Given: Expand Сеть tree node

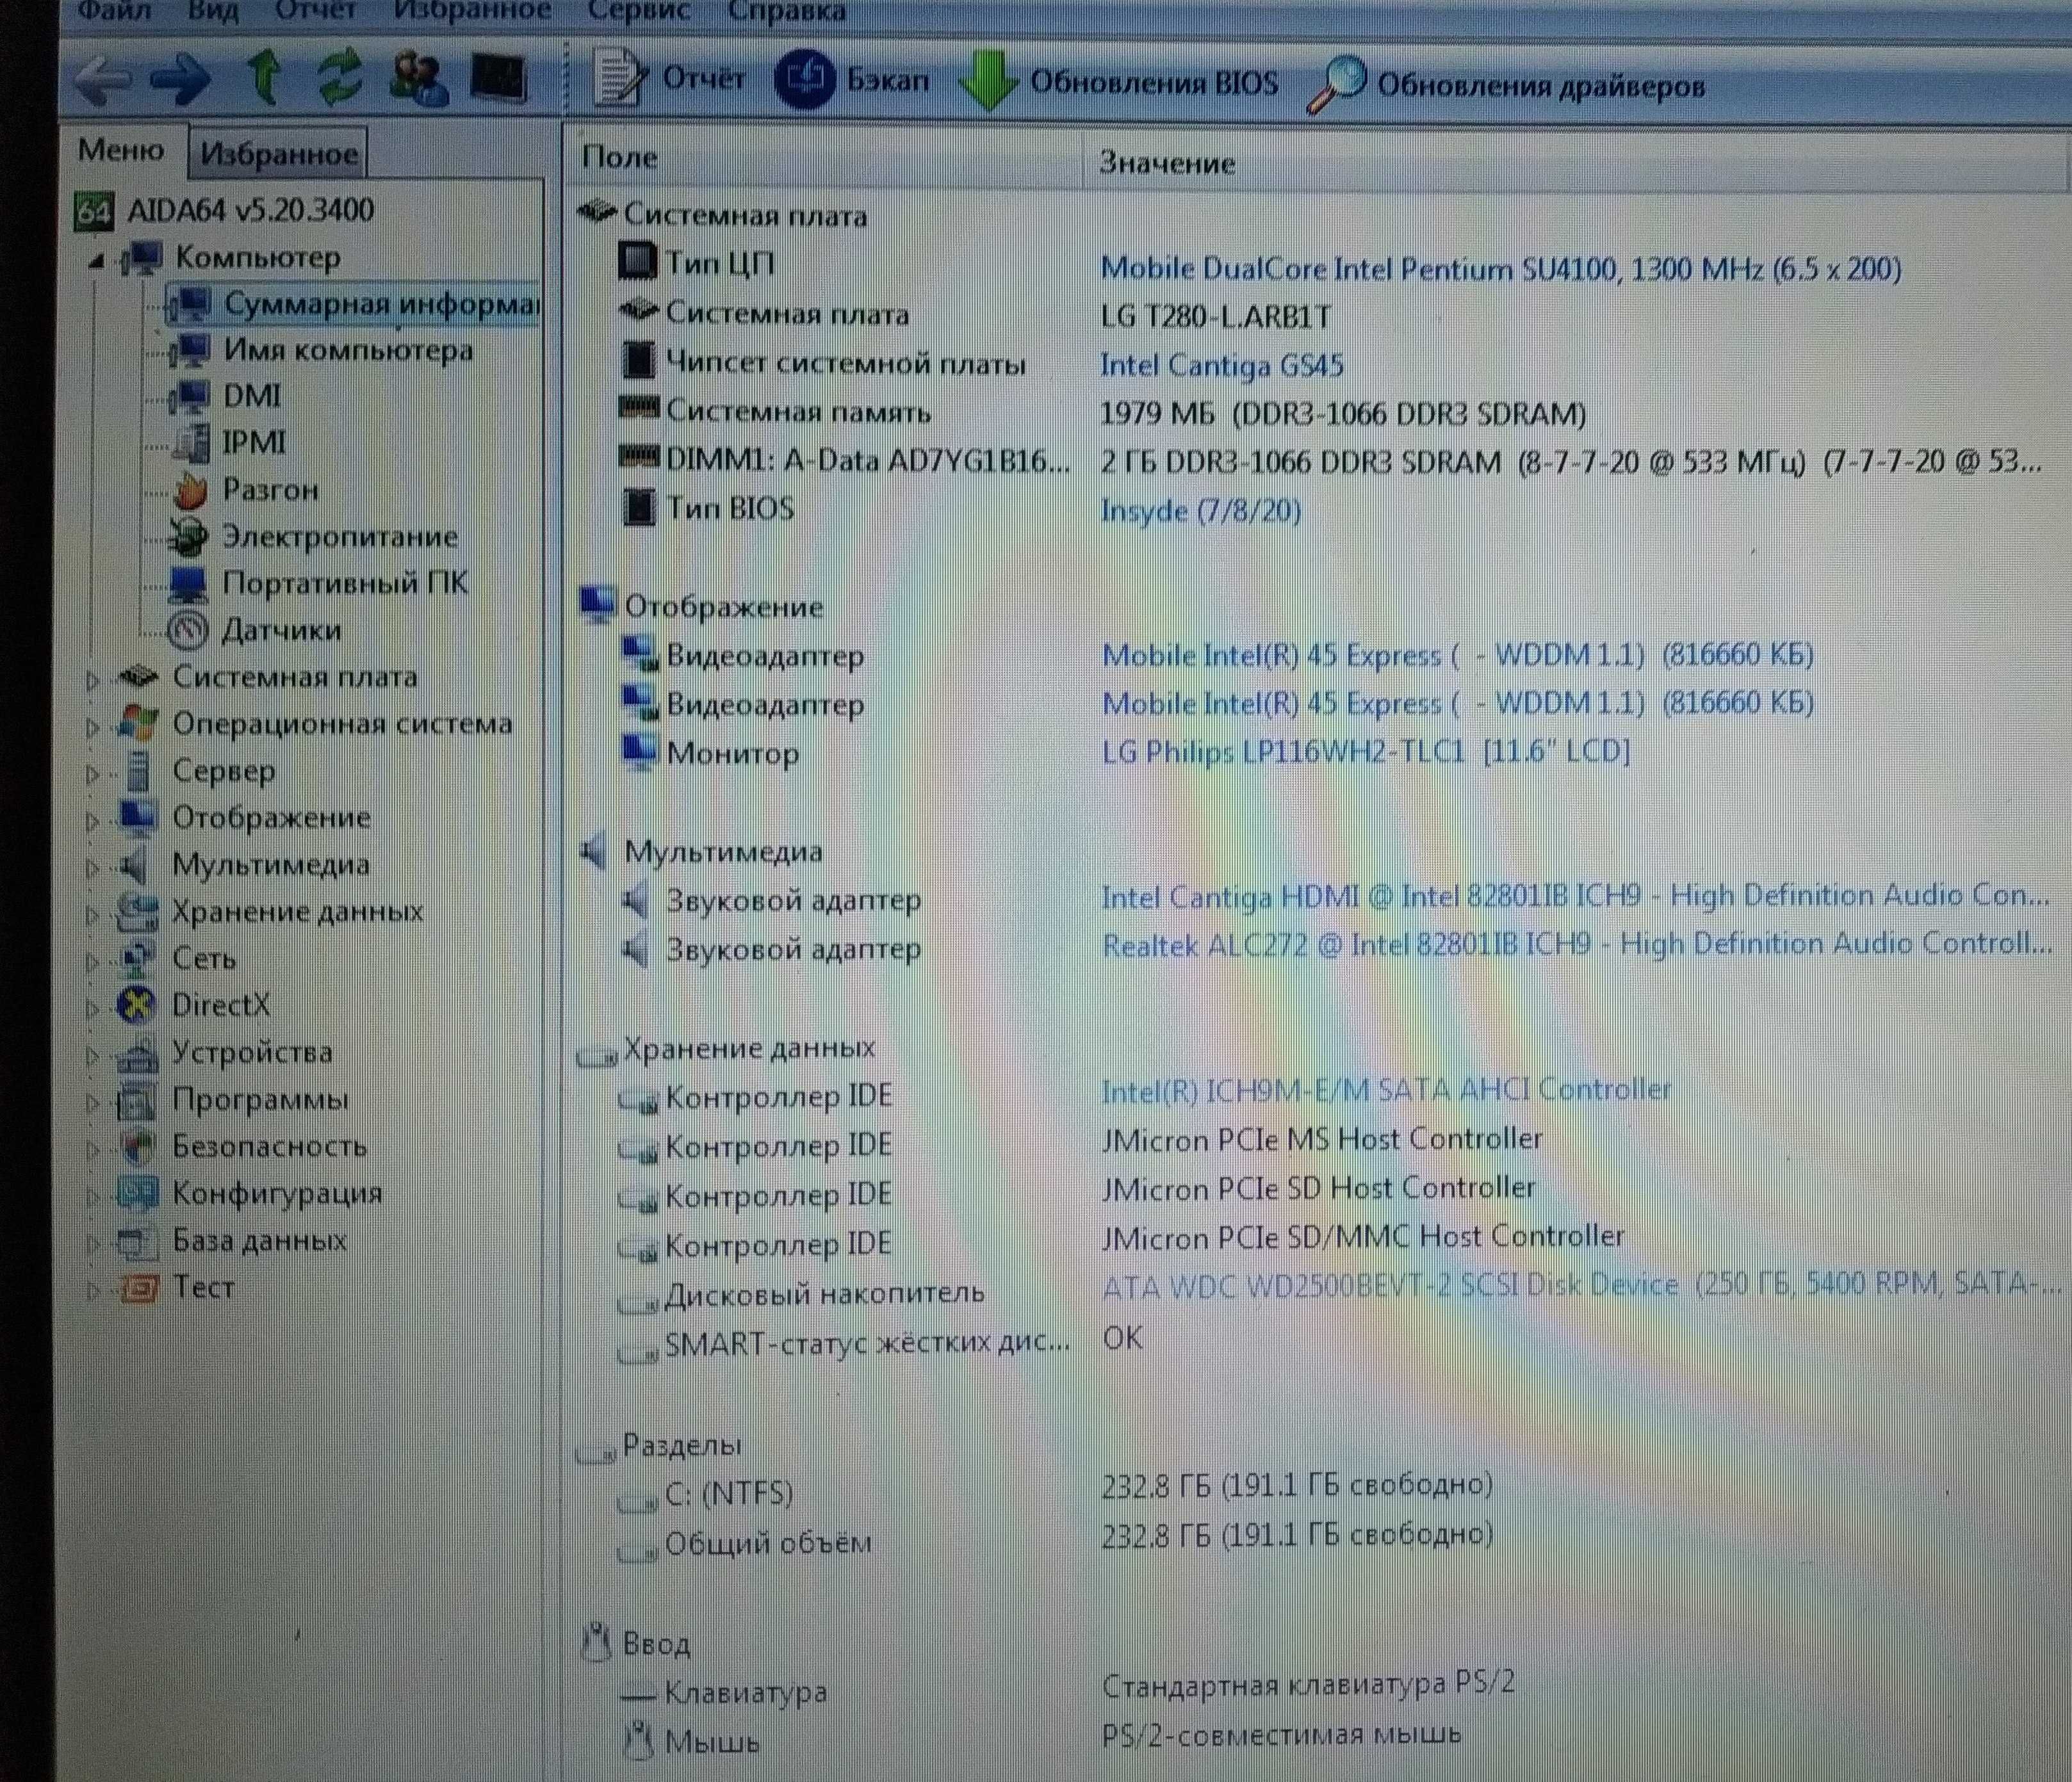Looking at the screenshot, I should point(93,961).
